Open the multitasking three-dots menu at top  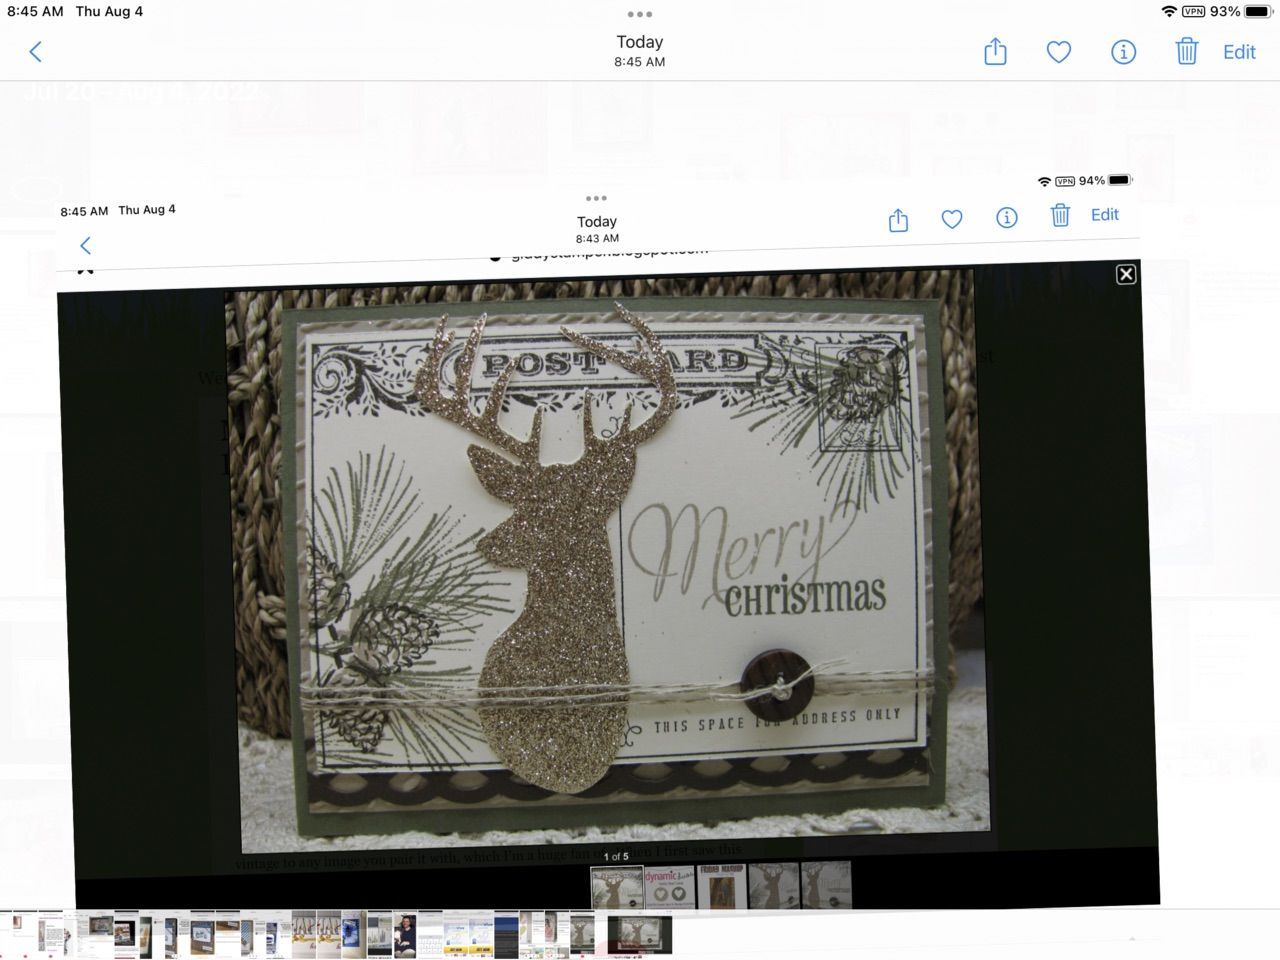click(x=640, y=14)
